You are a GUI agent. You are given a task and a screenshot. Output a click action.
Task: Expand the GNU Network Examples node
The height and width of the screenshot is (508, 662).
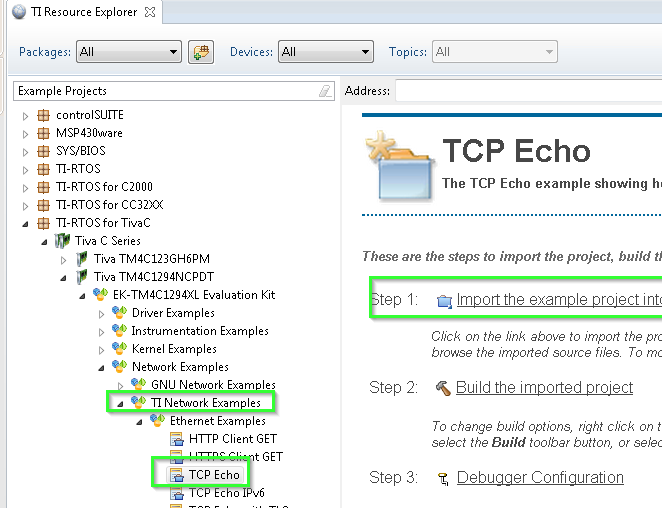pyautogui.click(x=120, y=386)
